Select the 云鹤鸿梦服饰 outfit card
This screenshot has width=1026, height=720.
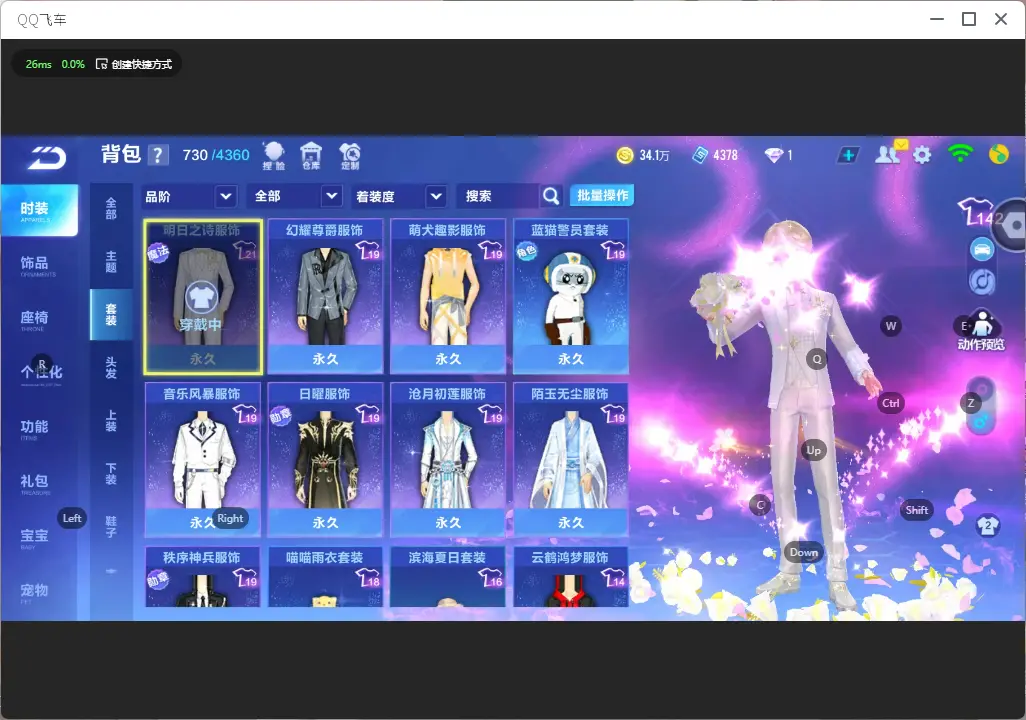click(571, 577)
